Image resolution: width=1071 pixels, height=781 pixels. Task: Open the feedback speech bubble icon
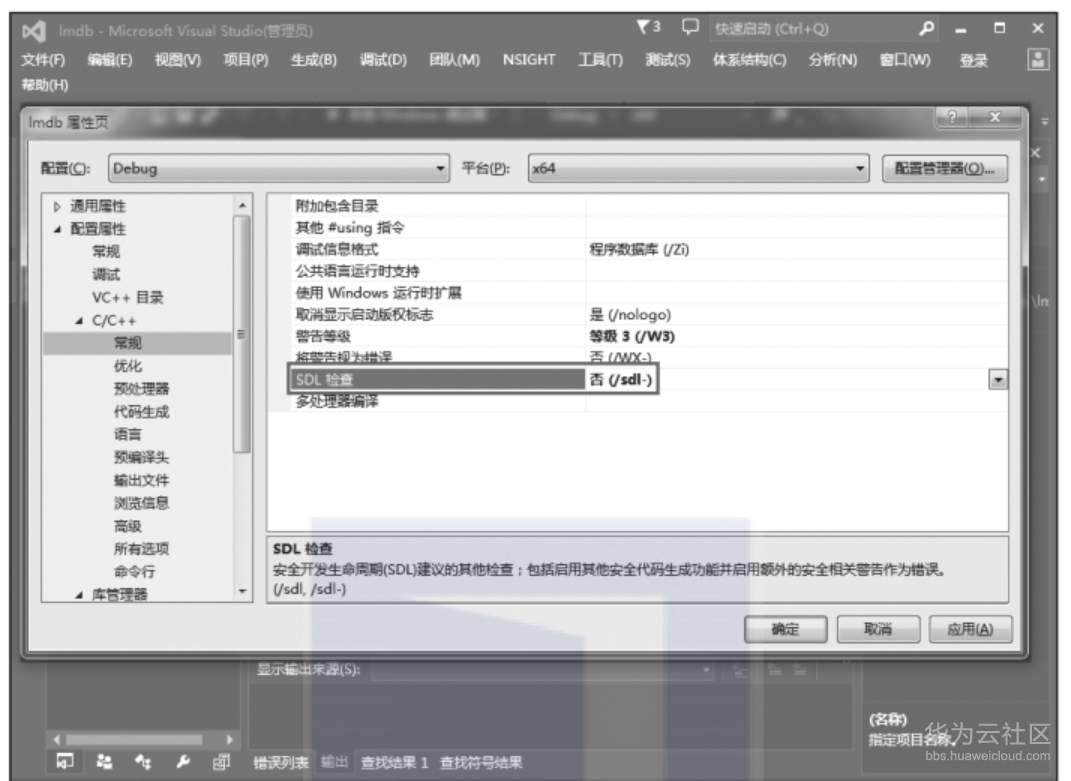pyautogui.click(x=691, y=27)
